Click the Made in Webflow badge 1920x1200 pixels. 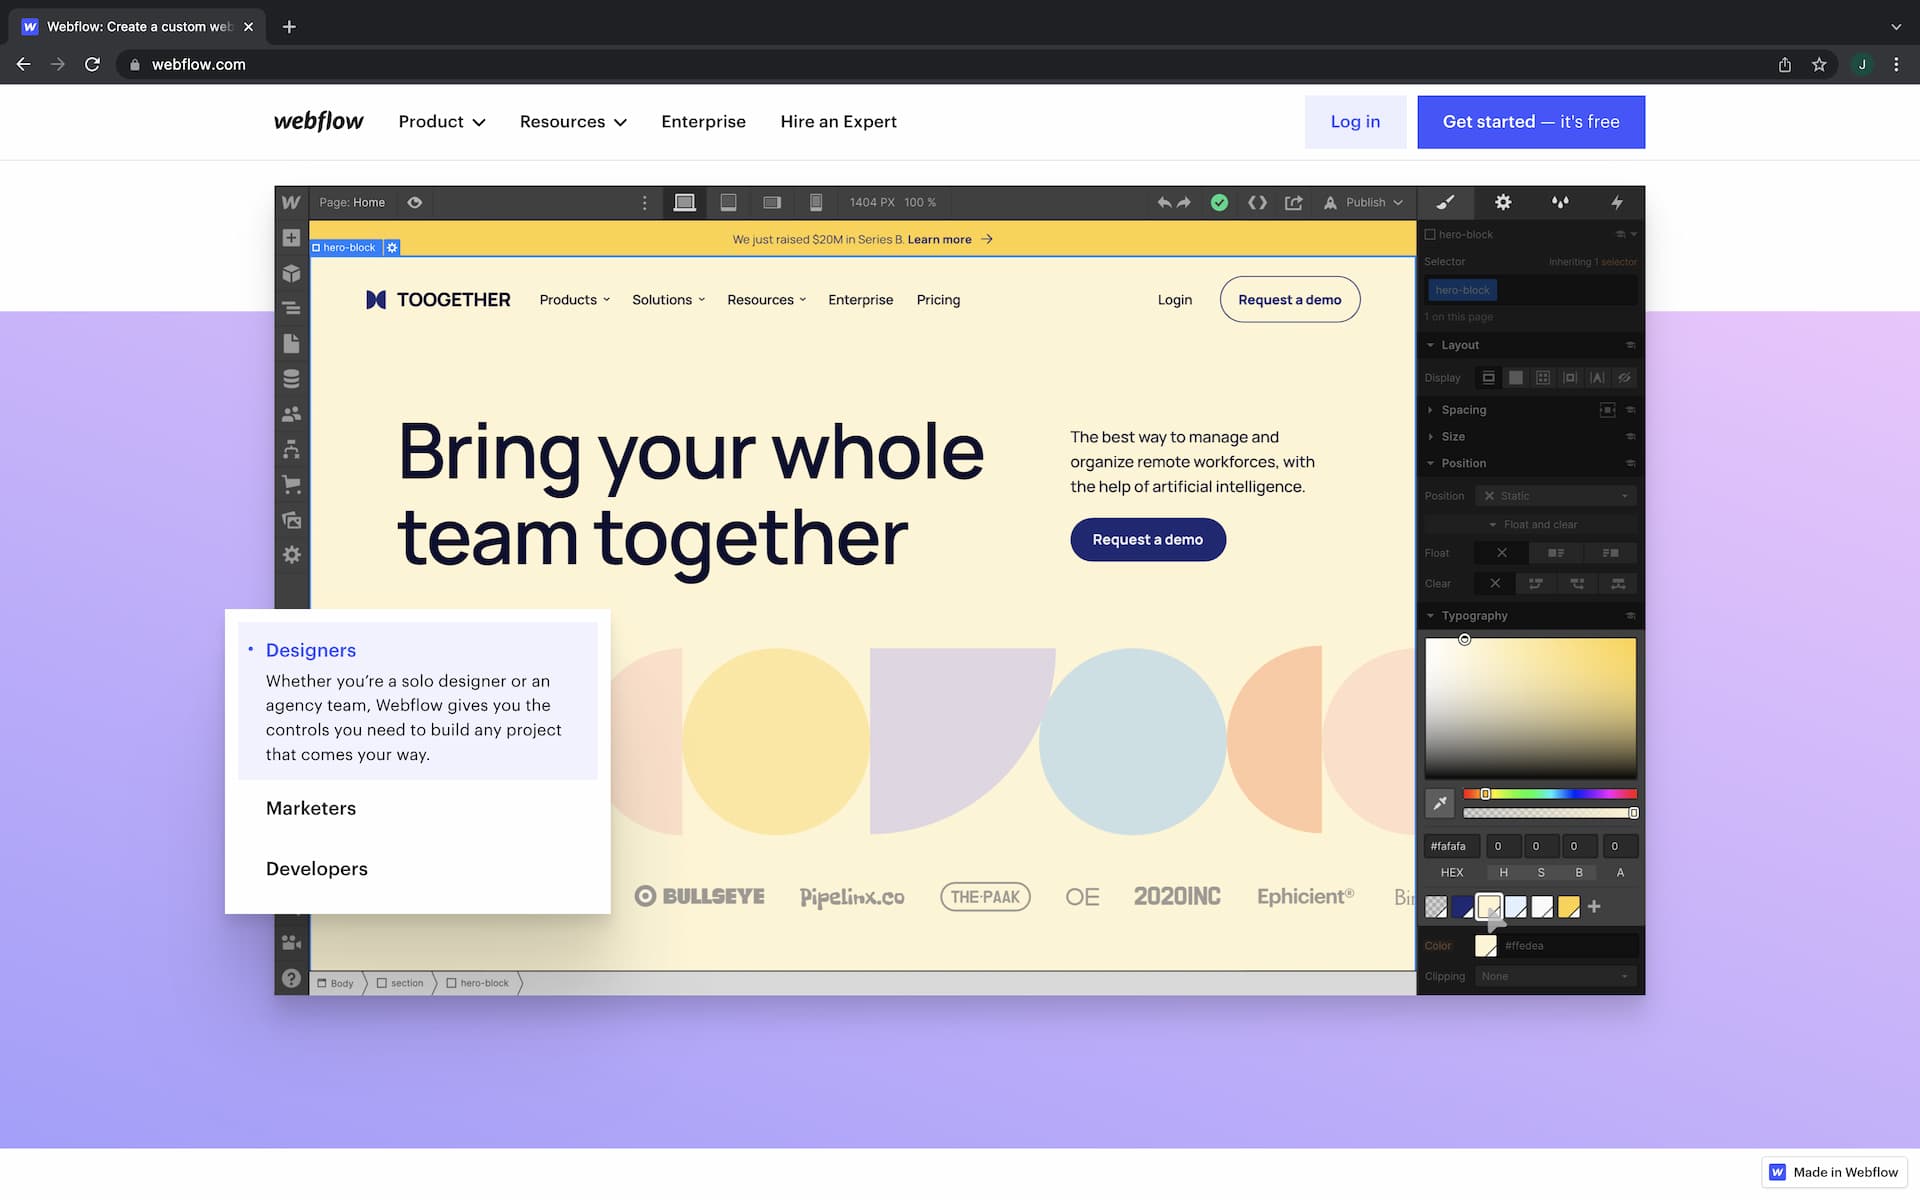1834,1172
